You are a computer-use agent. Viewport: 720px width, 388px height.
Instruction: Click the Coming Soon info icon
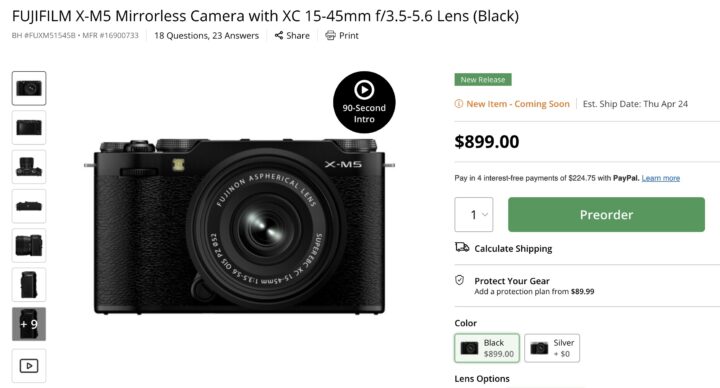click(x=458, y=104)
